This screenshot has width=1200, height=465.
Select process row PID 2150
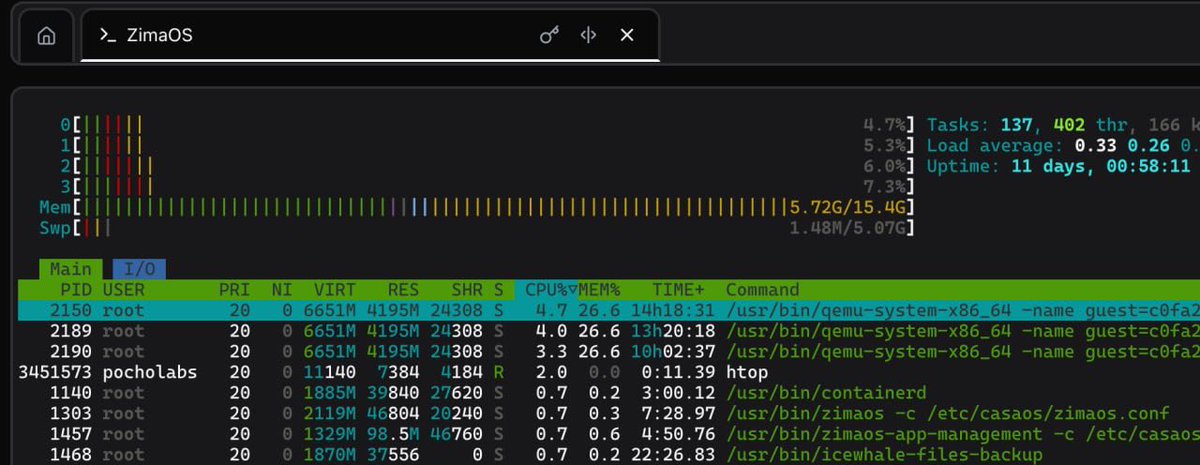[x=609, y=310]
